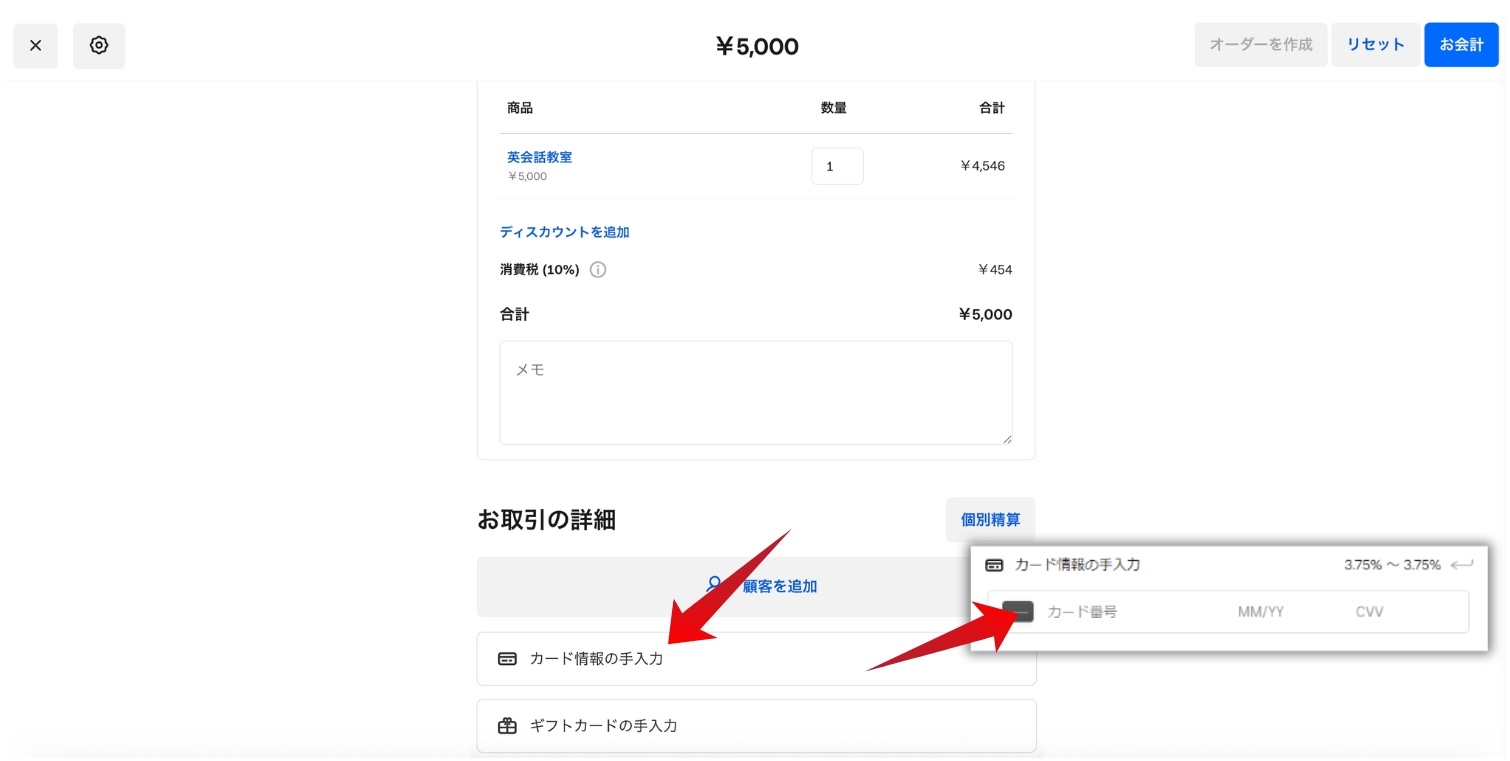This screenshot has height=761, width=1510.
Task: Select カード情報の手入力 payment option
Action: (x=756, y=659)
